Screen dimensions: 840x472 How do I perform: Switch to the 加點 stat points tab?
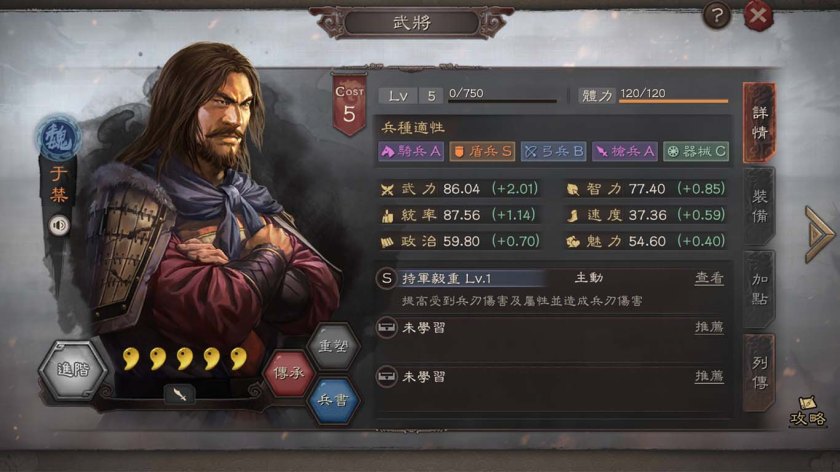point(759,289)
